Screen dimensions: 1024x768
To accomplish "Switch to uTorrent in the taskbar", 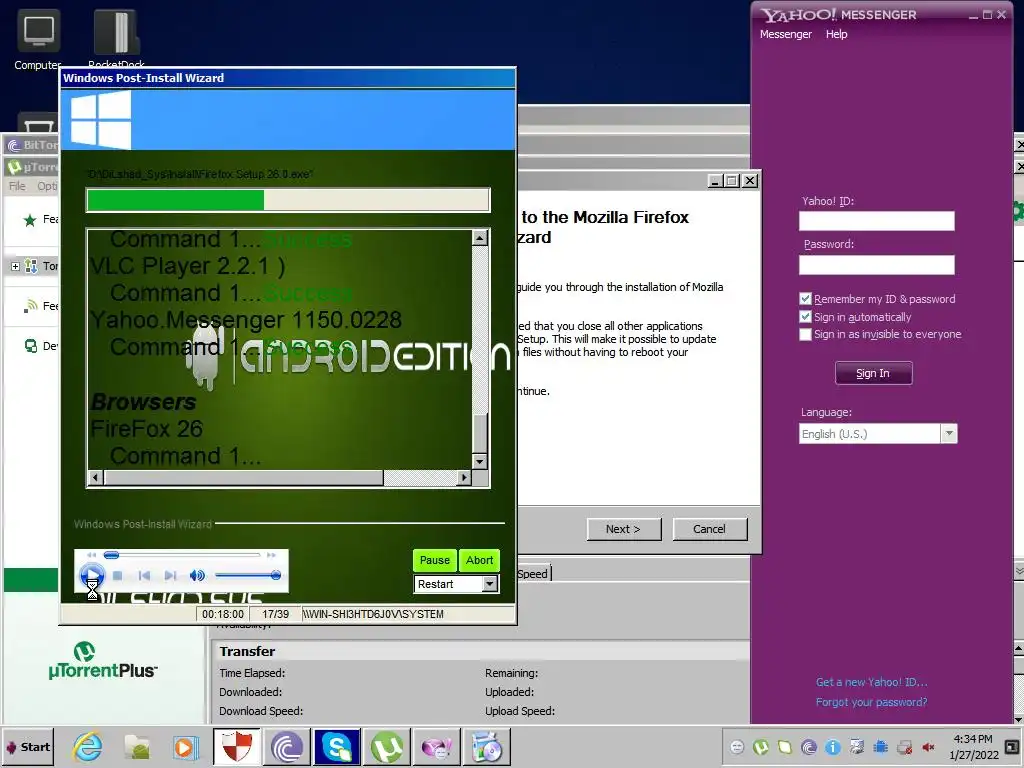I will (387, 747).
